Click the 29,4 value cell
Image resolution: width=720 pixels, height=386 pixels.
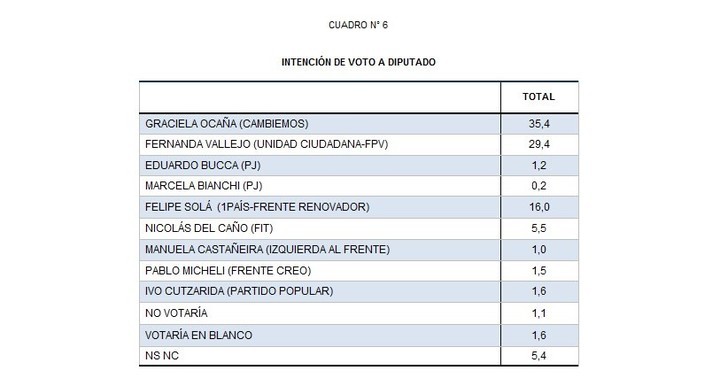(x=539, y=144)
